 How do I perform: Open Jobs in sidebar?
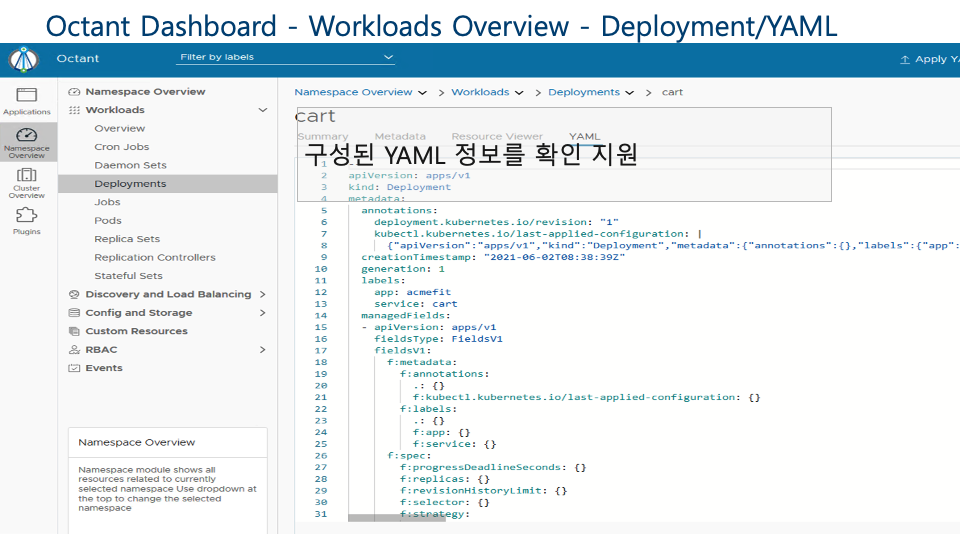107,202
